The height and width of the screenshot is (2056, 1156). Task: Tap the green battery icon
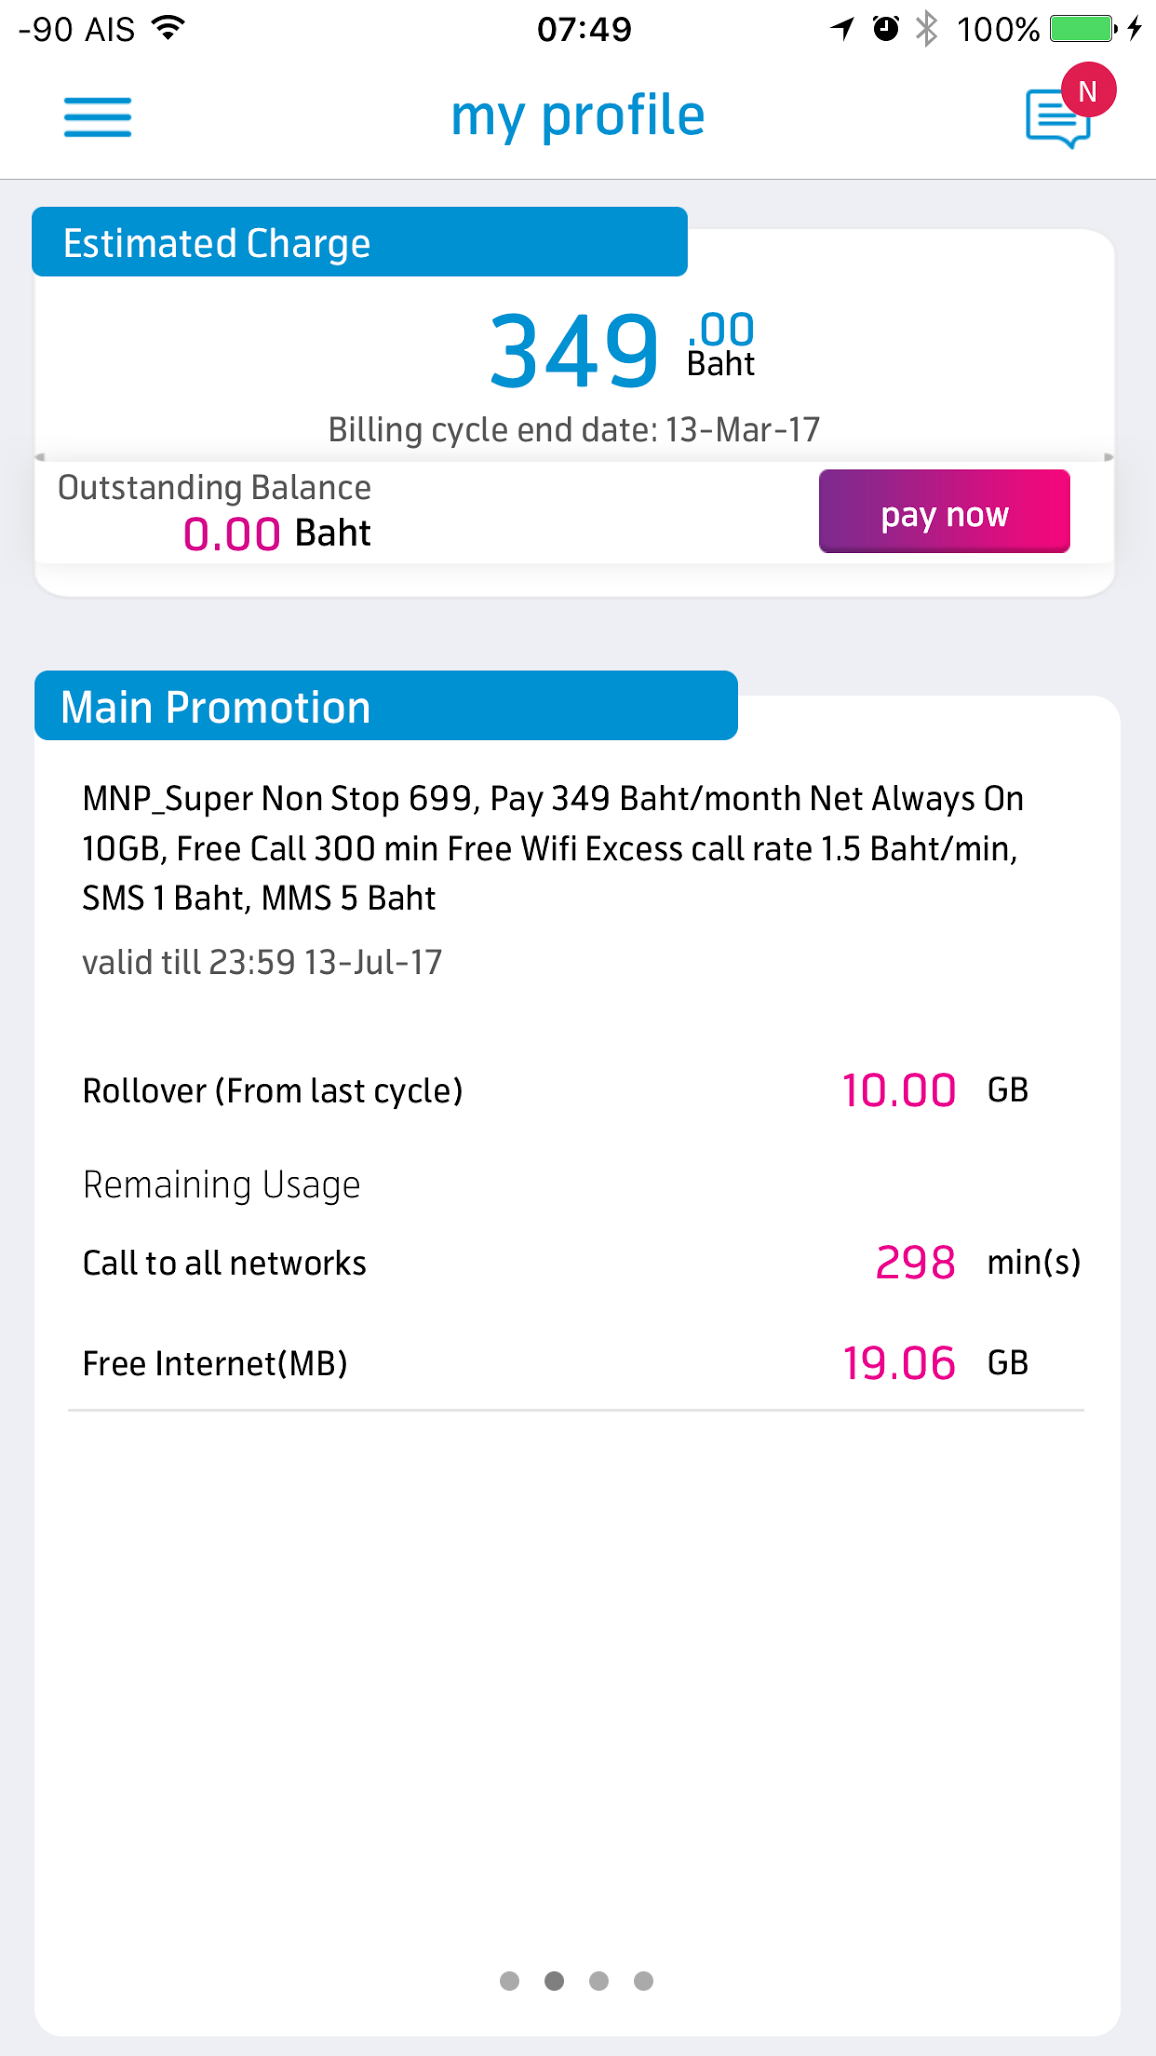coord(1082,28)
